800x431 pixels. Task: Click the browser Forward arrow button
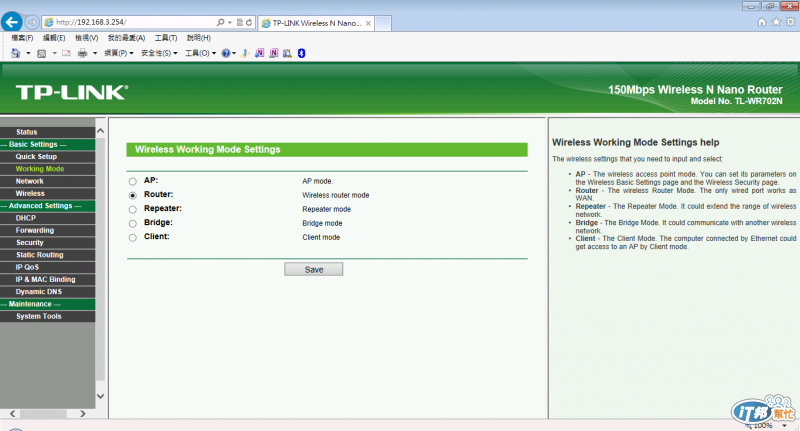[32, 22]
